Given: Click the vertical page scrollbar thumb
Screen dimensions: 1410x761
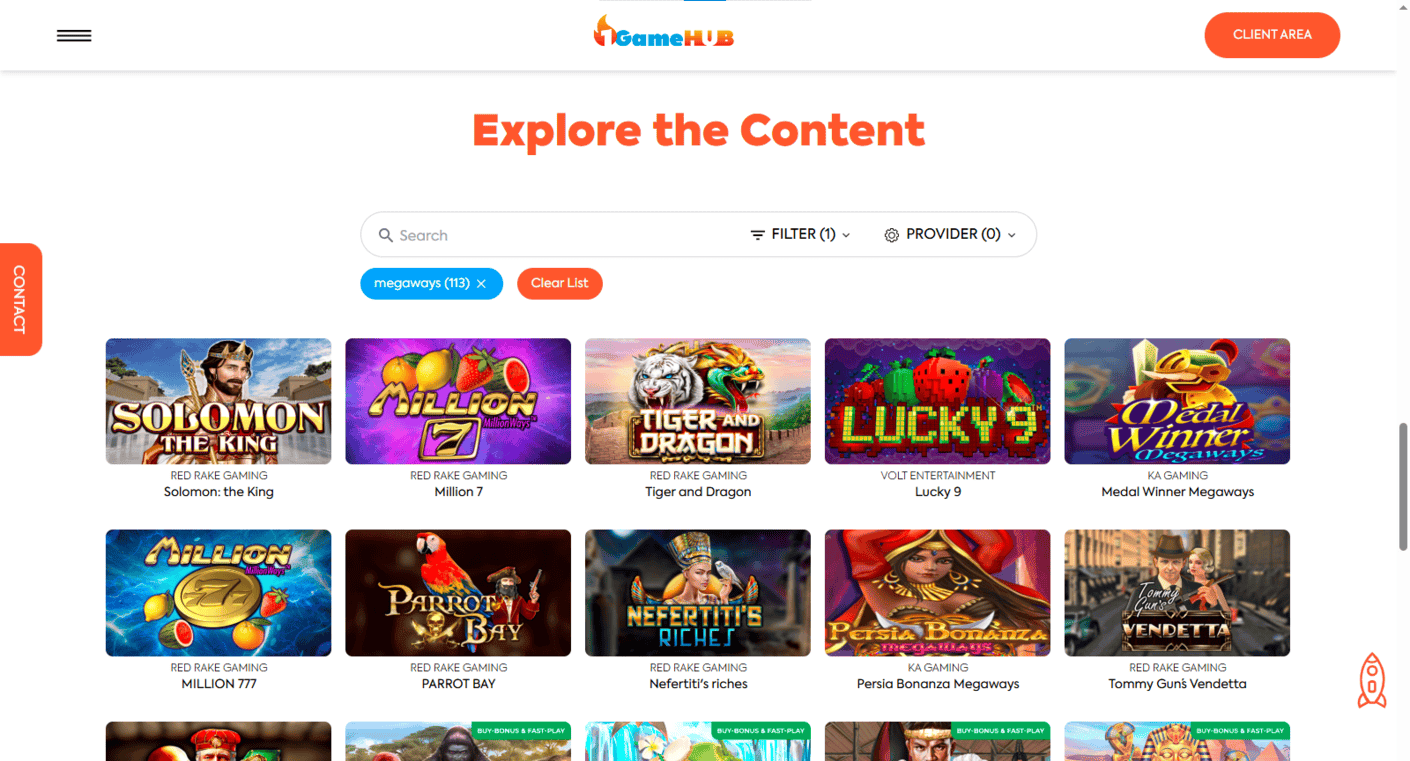Looking at the screenshot, I should tap(1403, 486).
